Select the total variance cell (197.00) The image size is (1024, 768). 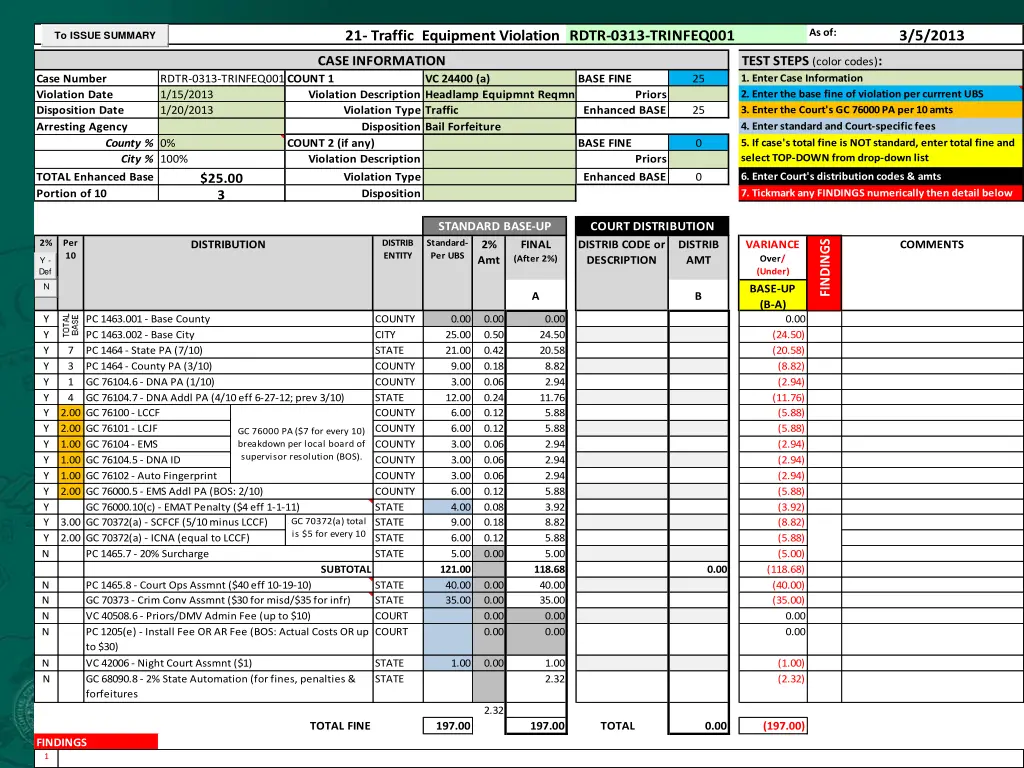coord(773,726)
